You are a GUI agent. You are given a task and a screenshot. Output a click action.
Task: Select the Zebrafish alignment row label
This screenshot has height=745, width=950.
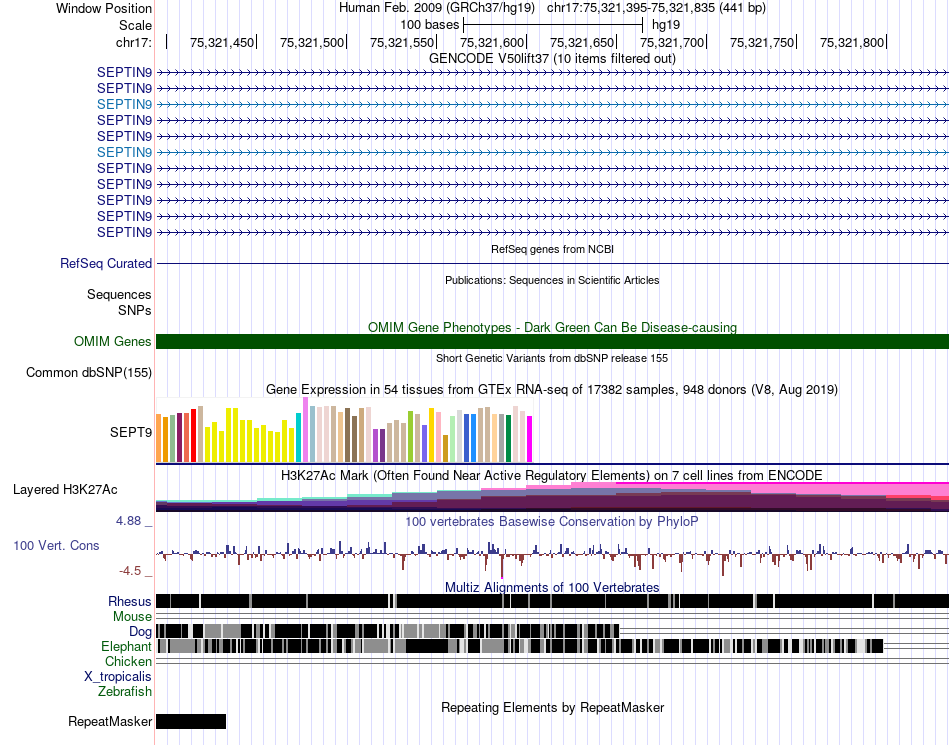[x=125, y=691]
